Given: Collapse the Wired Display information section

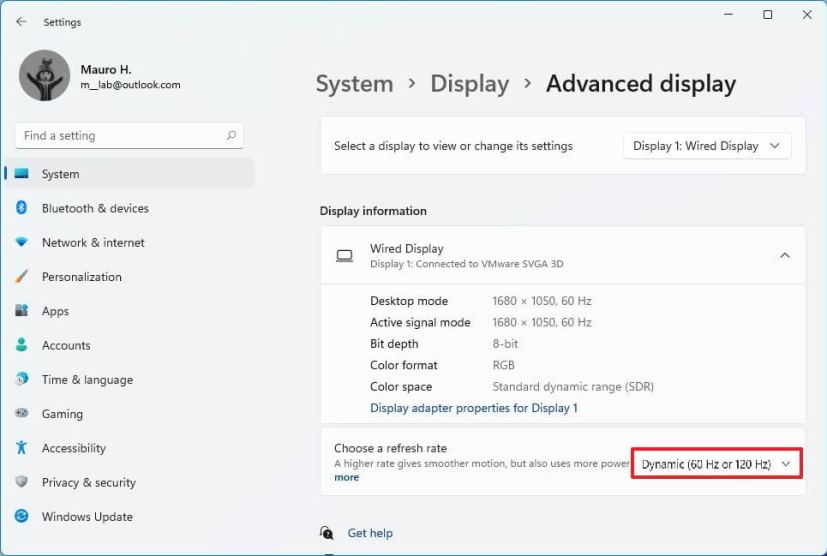Looking at the screenshot, I should coord(784,256).
